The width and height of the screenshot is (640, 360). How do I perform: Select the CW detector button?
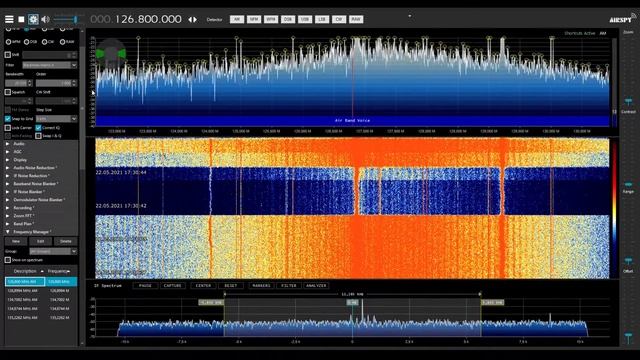[339, 19]
